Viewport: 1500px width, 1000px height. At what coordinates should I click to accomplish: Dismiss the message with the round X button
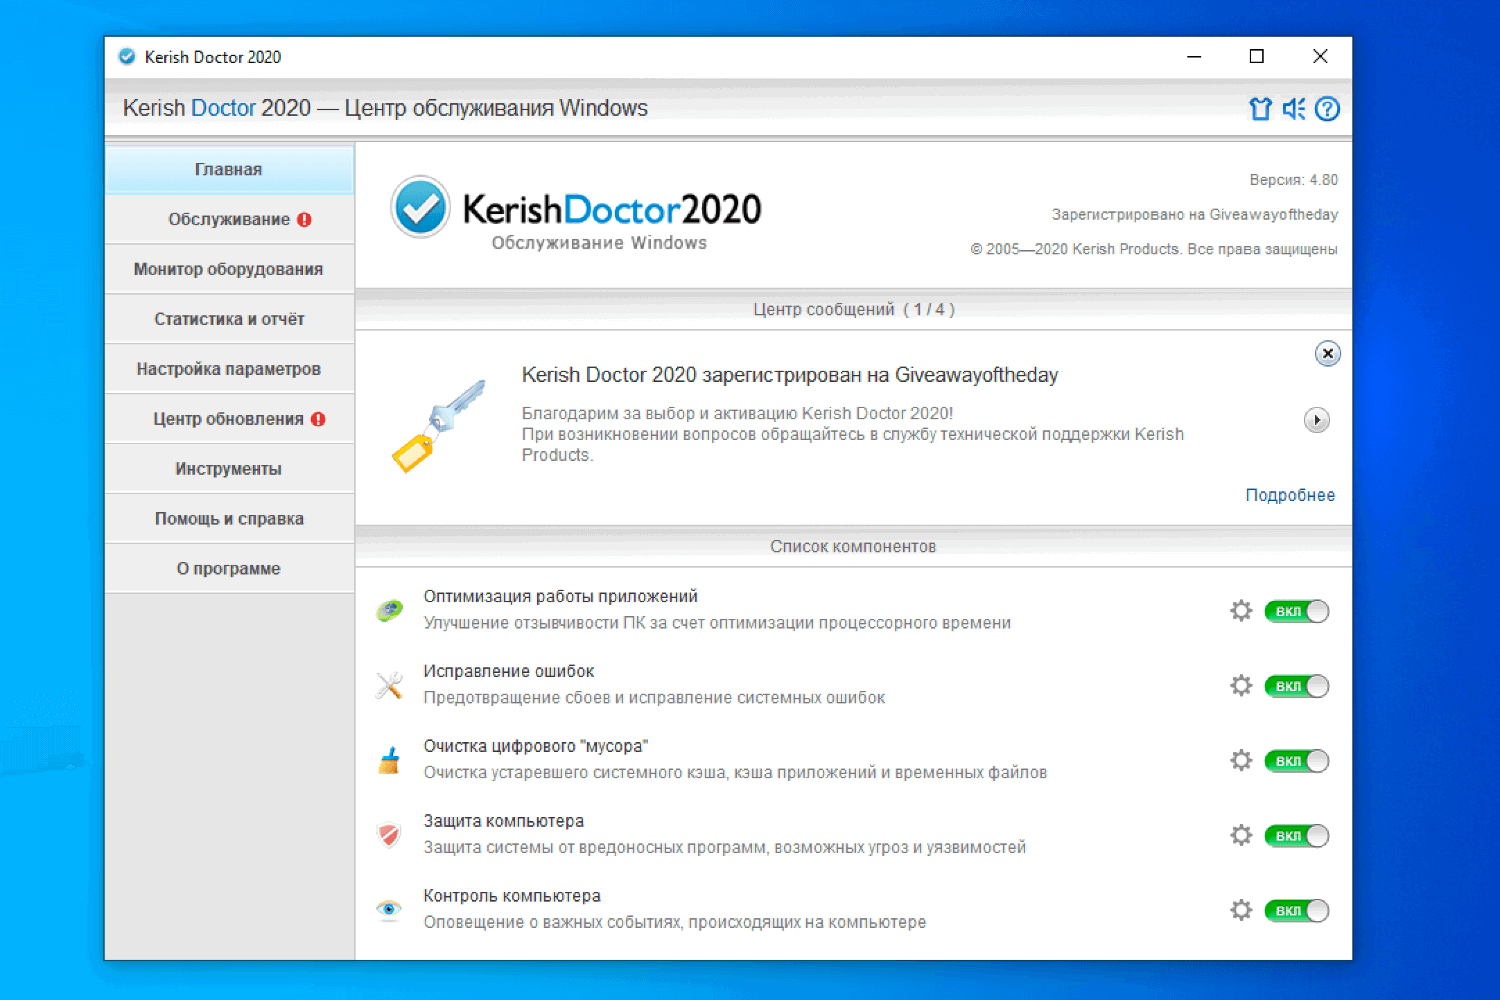[1327, 353]
